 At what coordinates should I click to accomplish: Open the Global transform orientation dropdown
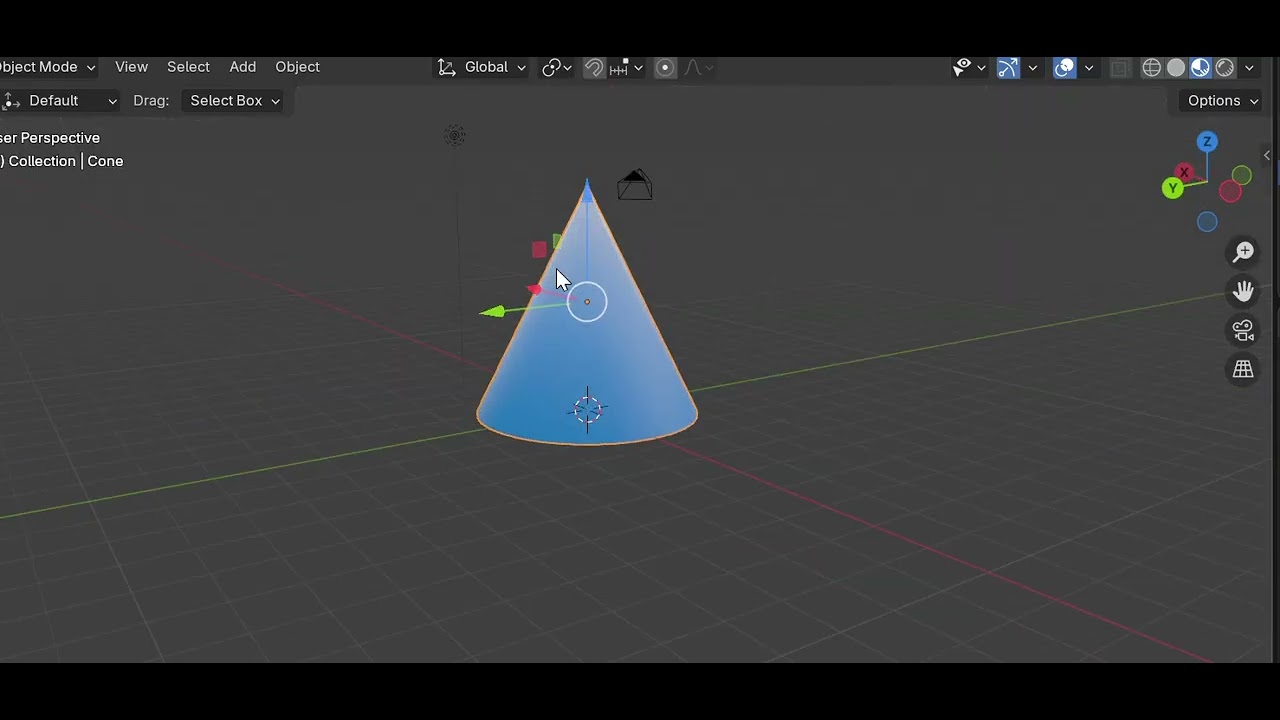click(x=482, y=67)
